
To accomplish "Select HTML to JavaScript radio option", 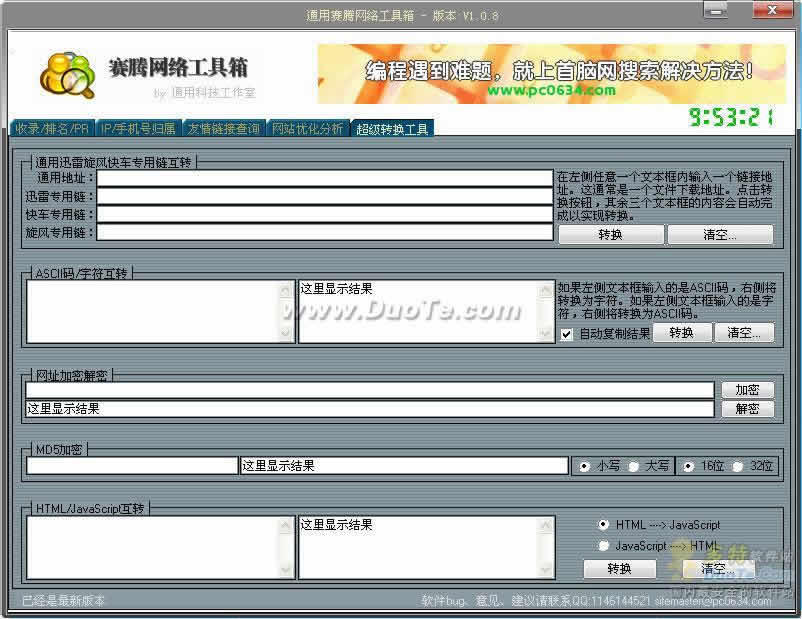I will pos(603,525).
